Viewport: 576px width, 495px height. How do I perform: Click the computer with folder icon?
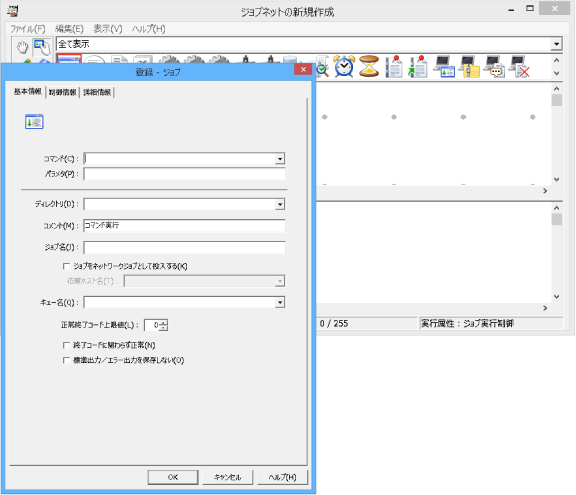(x=470, y=66)
